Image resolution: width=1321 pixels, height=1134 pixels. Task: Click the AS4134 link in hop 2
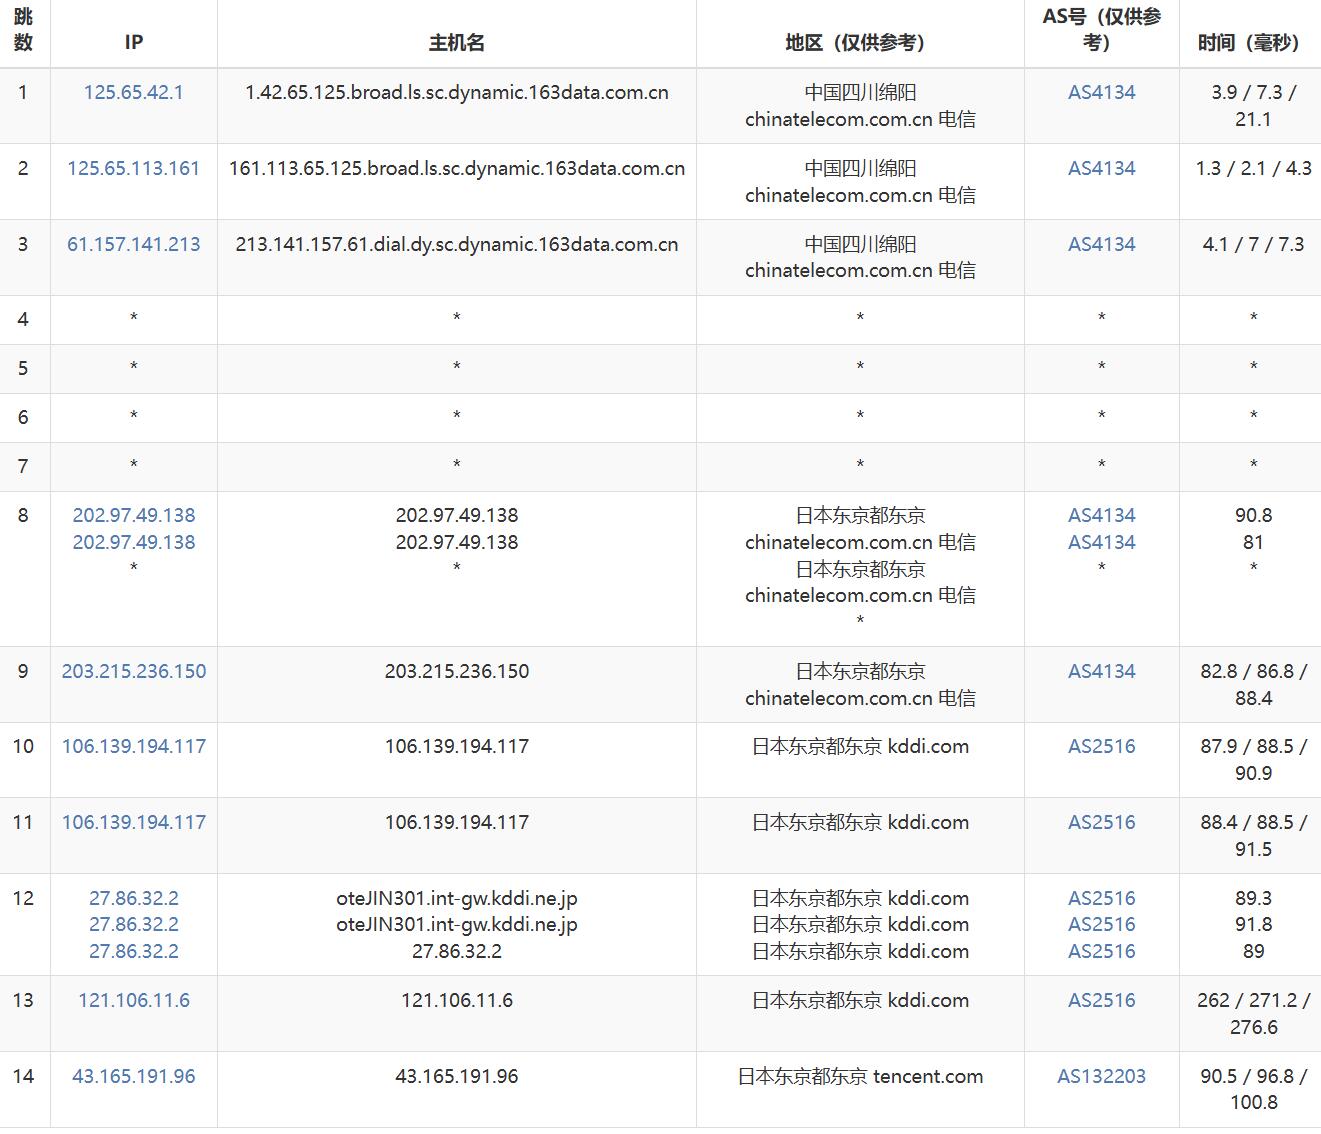tap(1101, 168)
